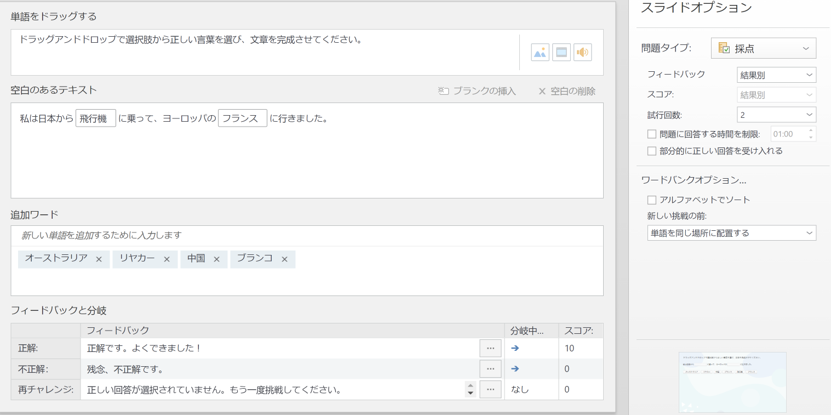Click the insert video icon
The width and height of the screenshot is (831, 415).
[x=561, y=52]
